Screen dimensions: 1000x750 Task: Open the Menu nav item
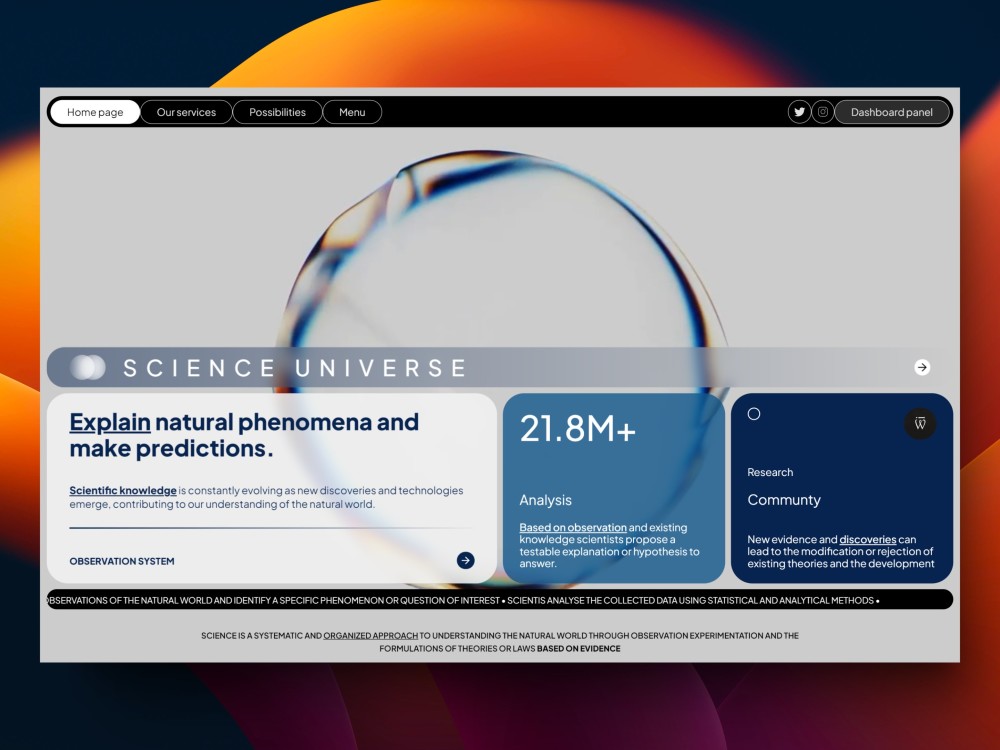coord(352,112)
